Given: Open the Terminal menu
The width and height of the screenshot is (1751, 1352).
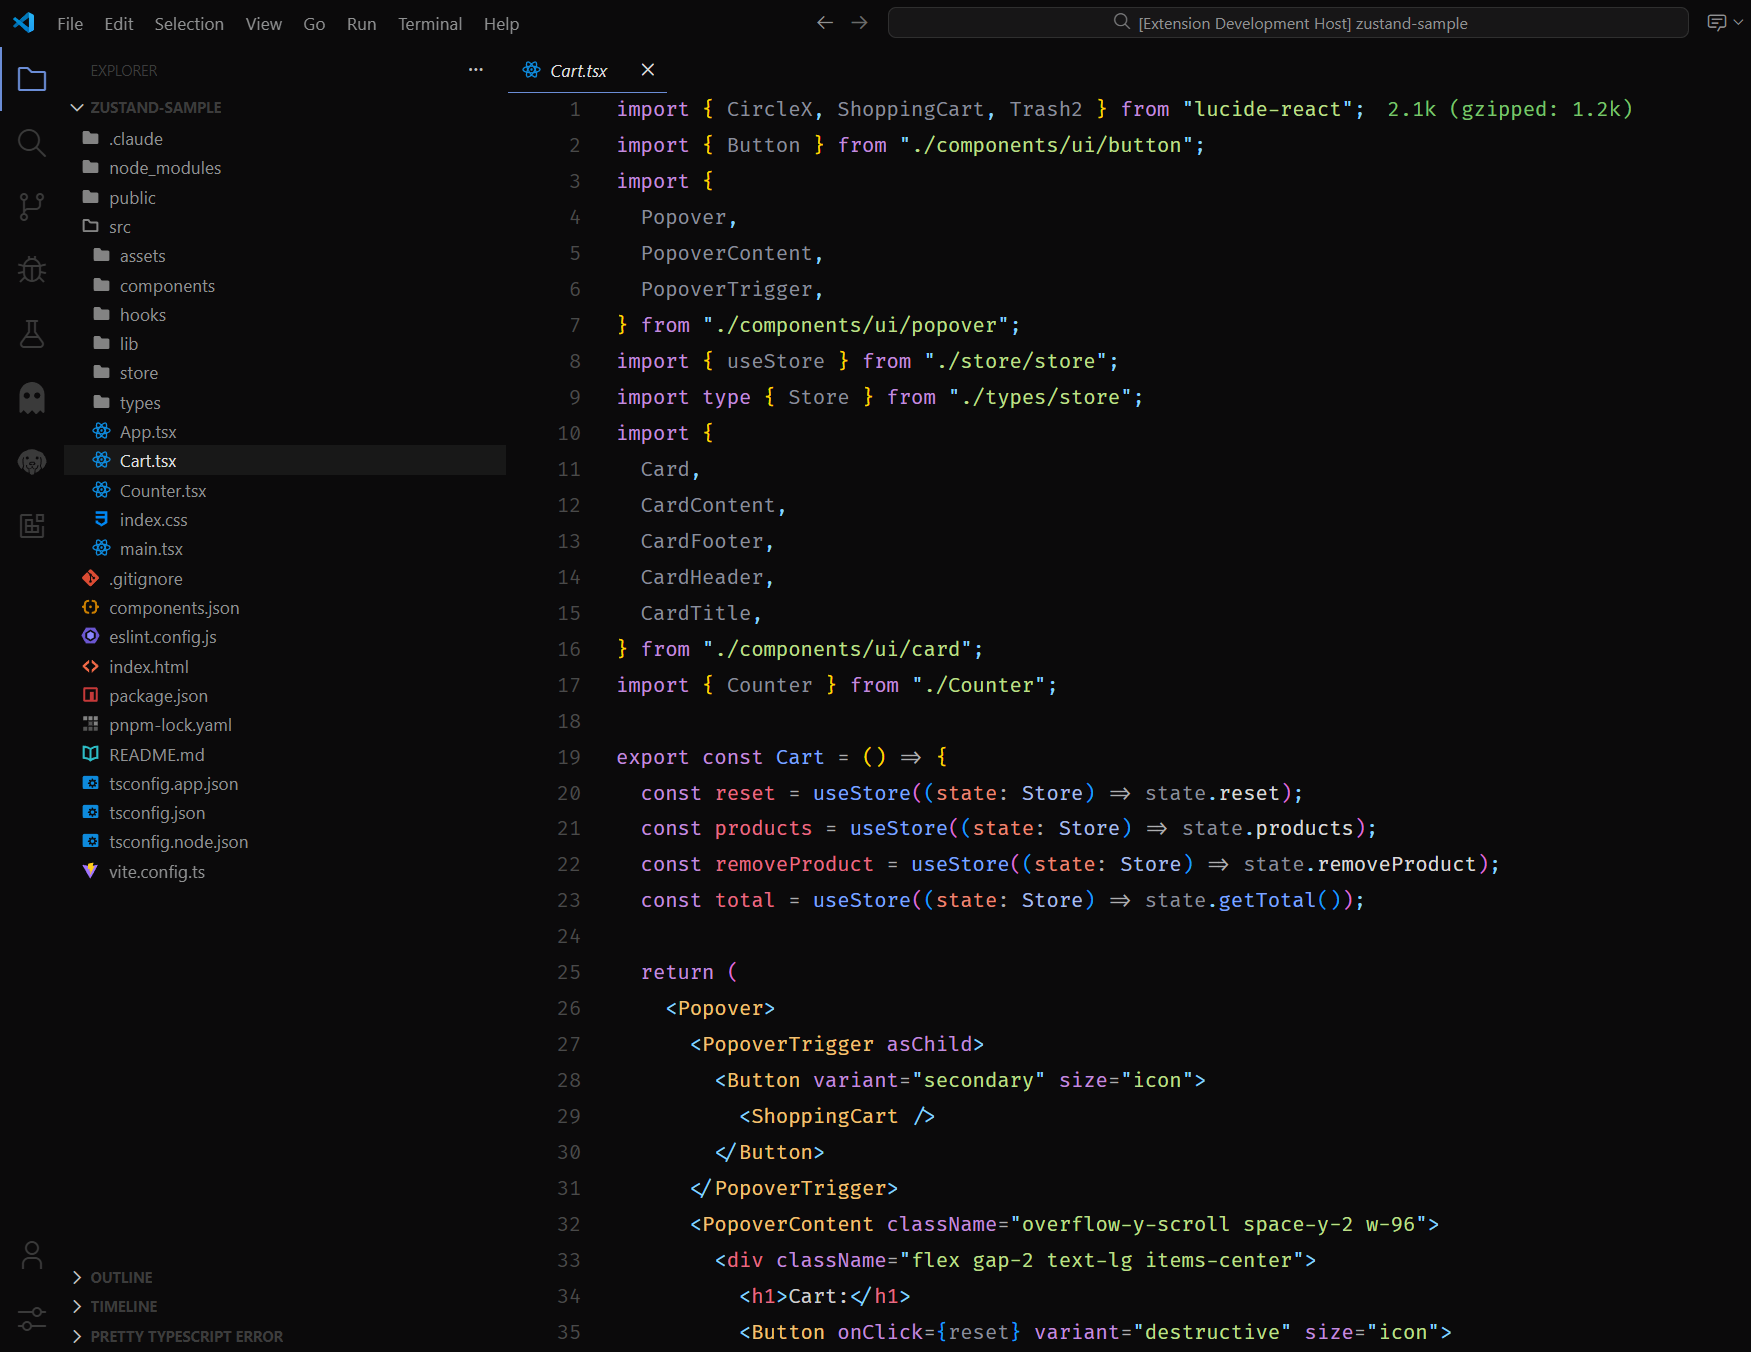Looking at the screenshot, I should pyautogui.click(x=430, y=23).
